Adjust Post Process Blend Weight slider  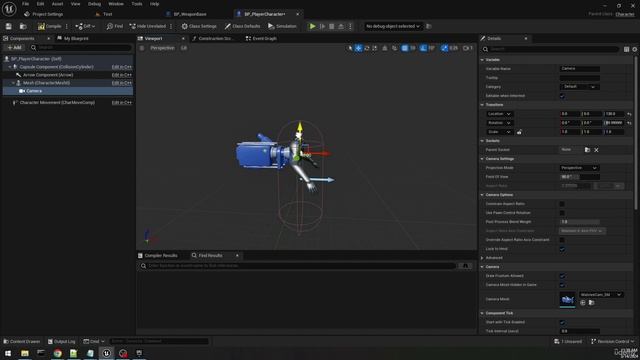coord(580,222)
